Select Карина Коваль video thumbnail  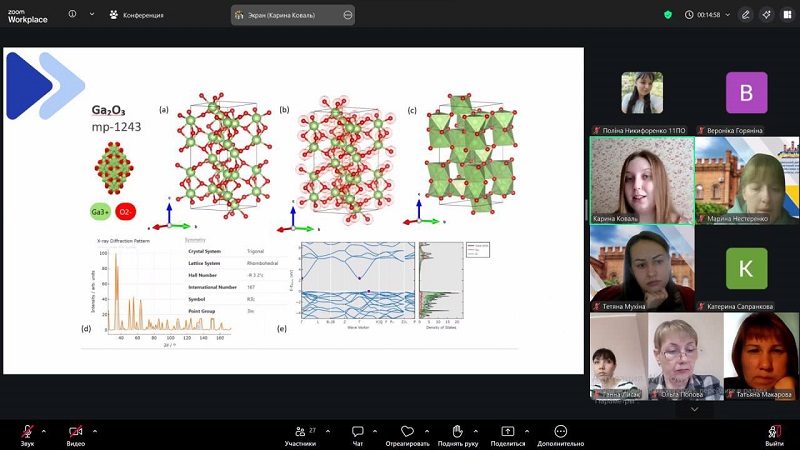[x=641, y=180]
